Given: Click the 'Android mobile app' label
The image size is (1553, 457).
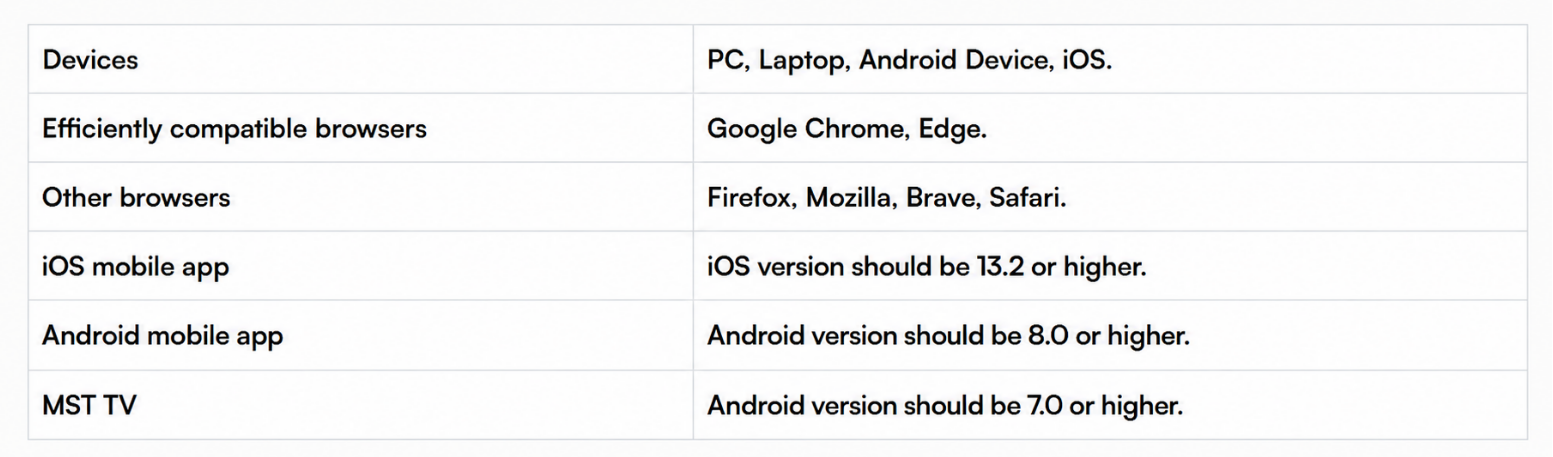Looking at the screenshot, I should click(162, 336).
